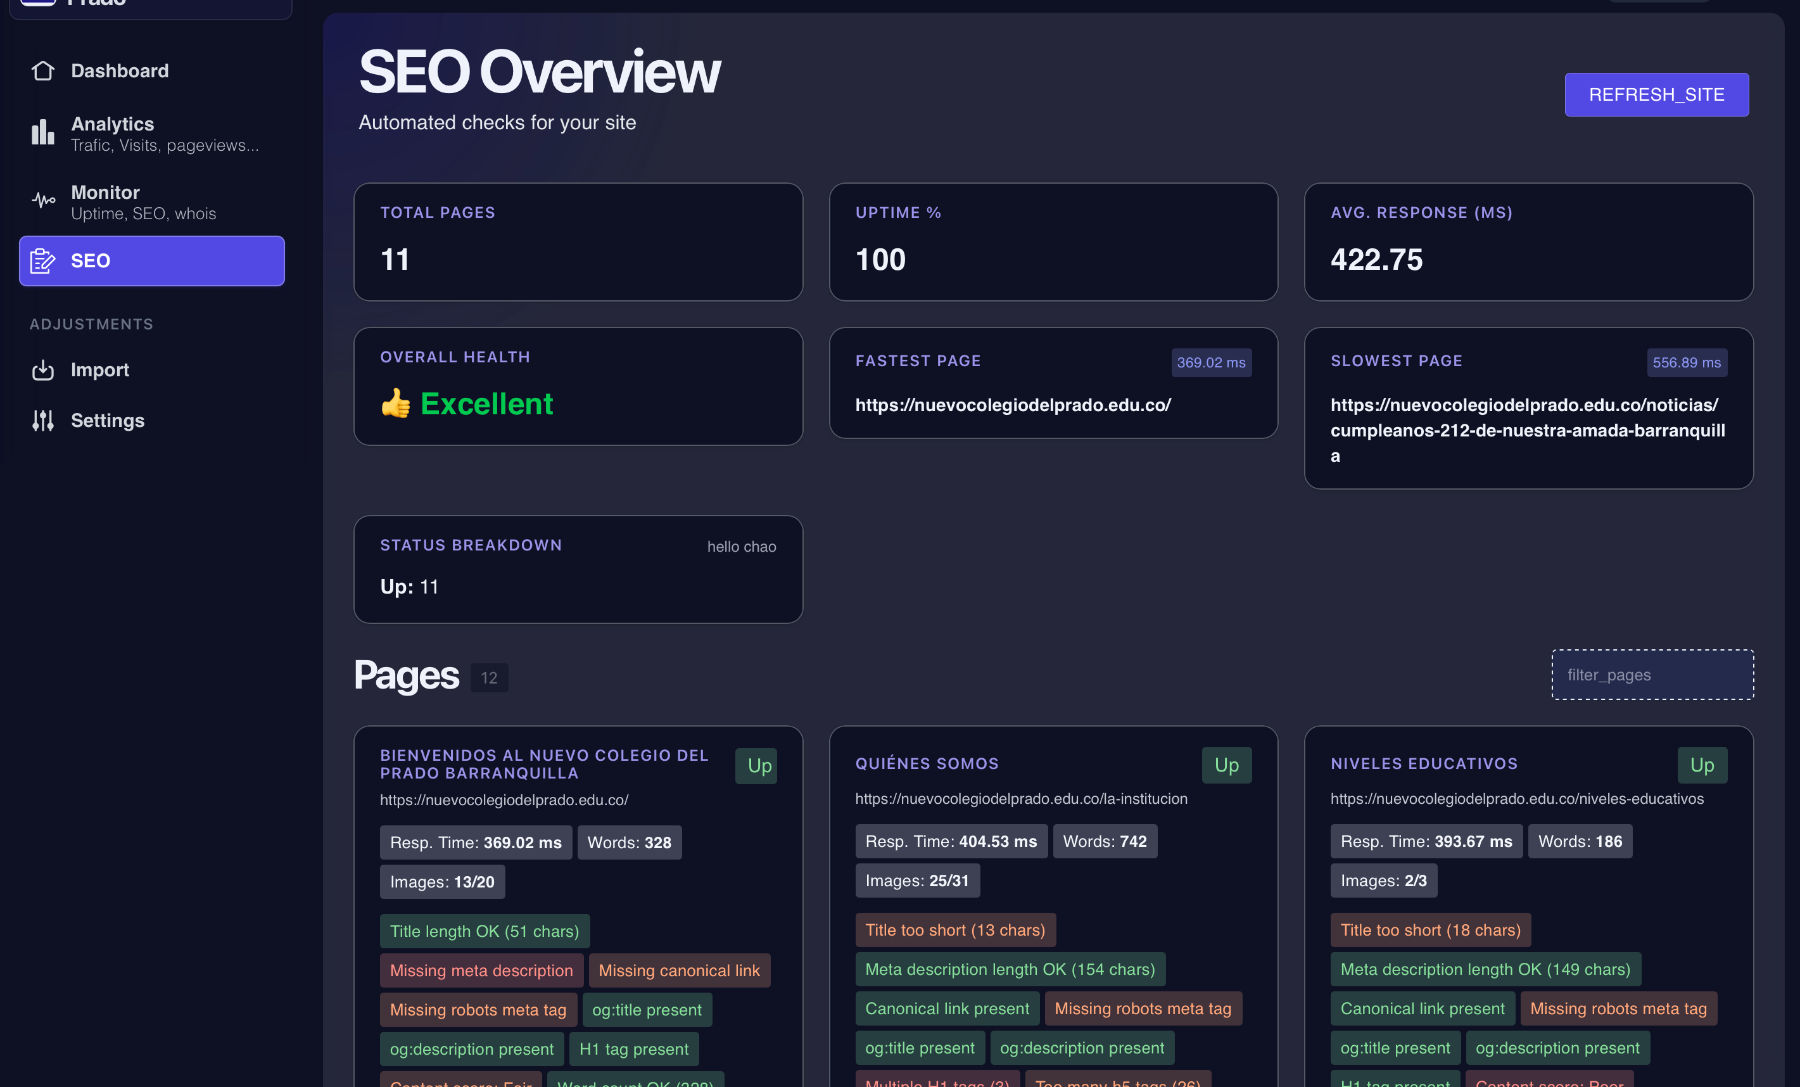Open the Analytics section
Viewport: 1800px width, 1087px height.
(x=152, y=133)
